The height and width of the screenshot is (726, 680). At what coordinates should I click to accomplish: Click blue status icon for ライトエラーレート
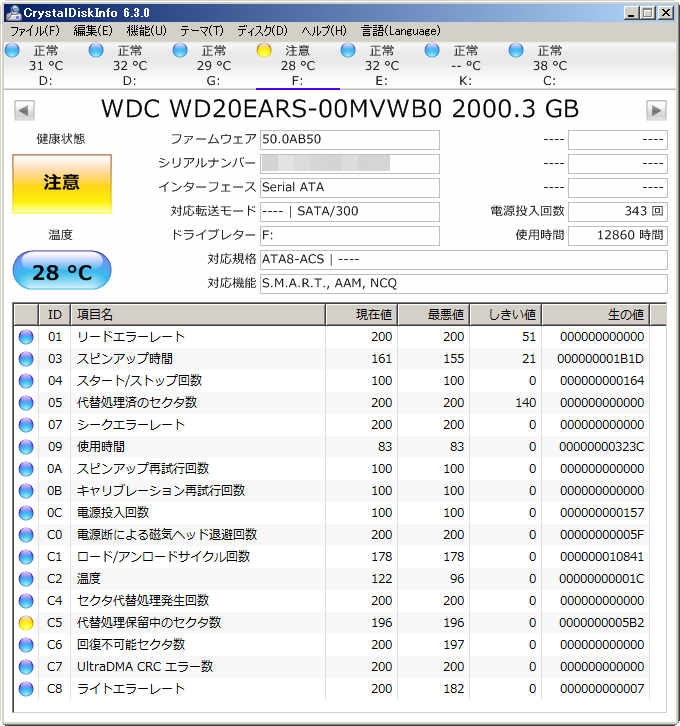[x=26, y=689]
